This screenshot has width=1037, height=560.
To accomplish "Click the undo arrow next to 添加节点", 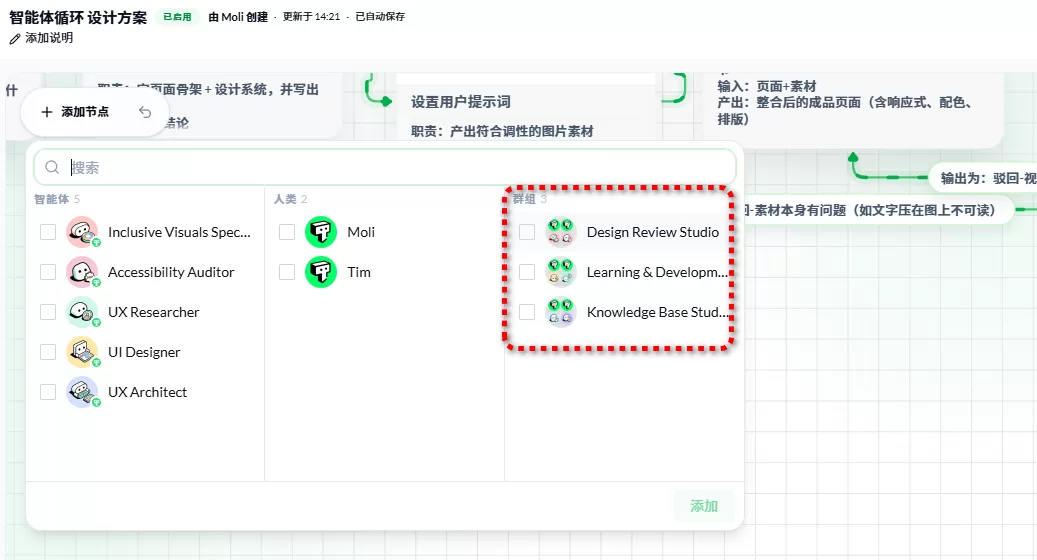I will (145, 112).
